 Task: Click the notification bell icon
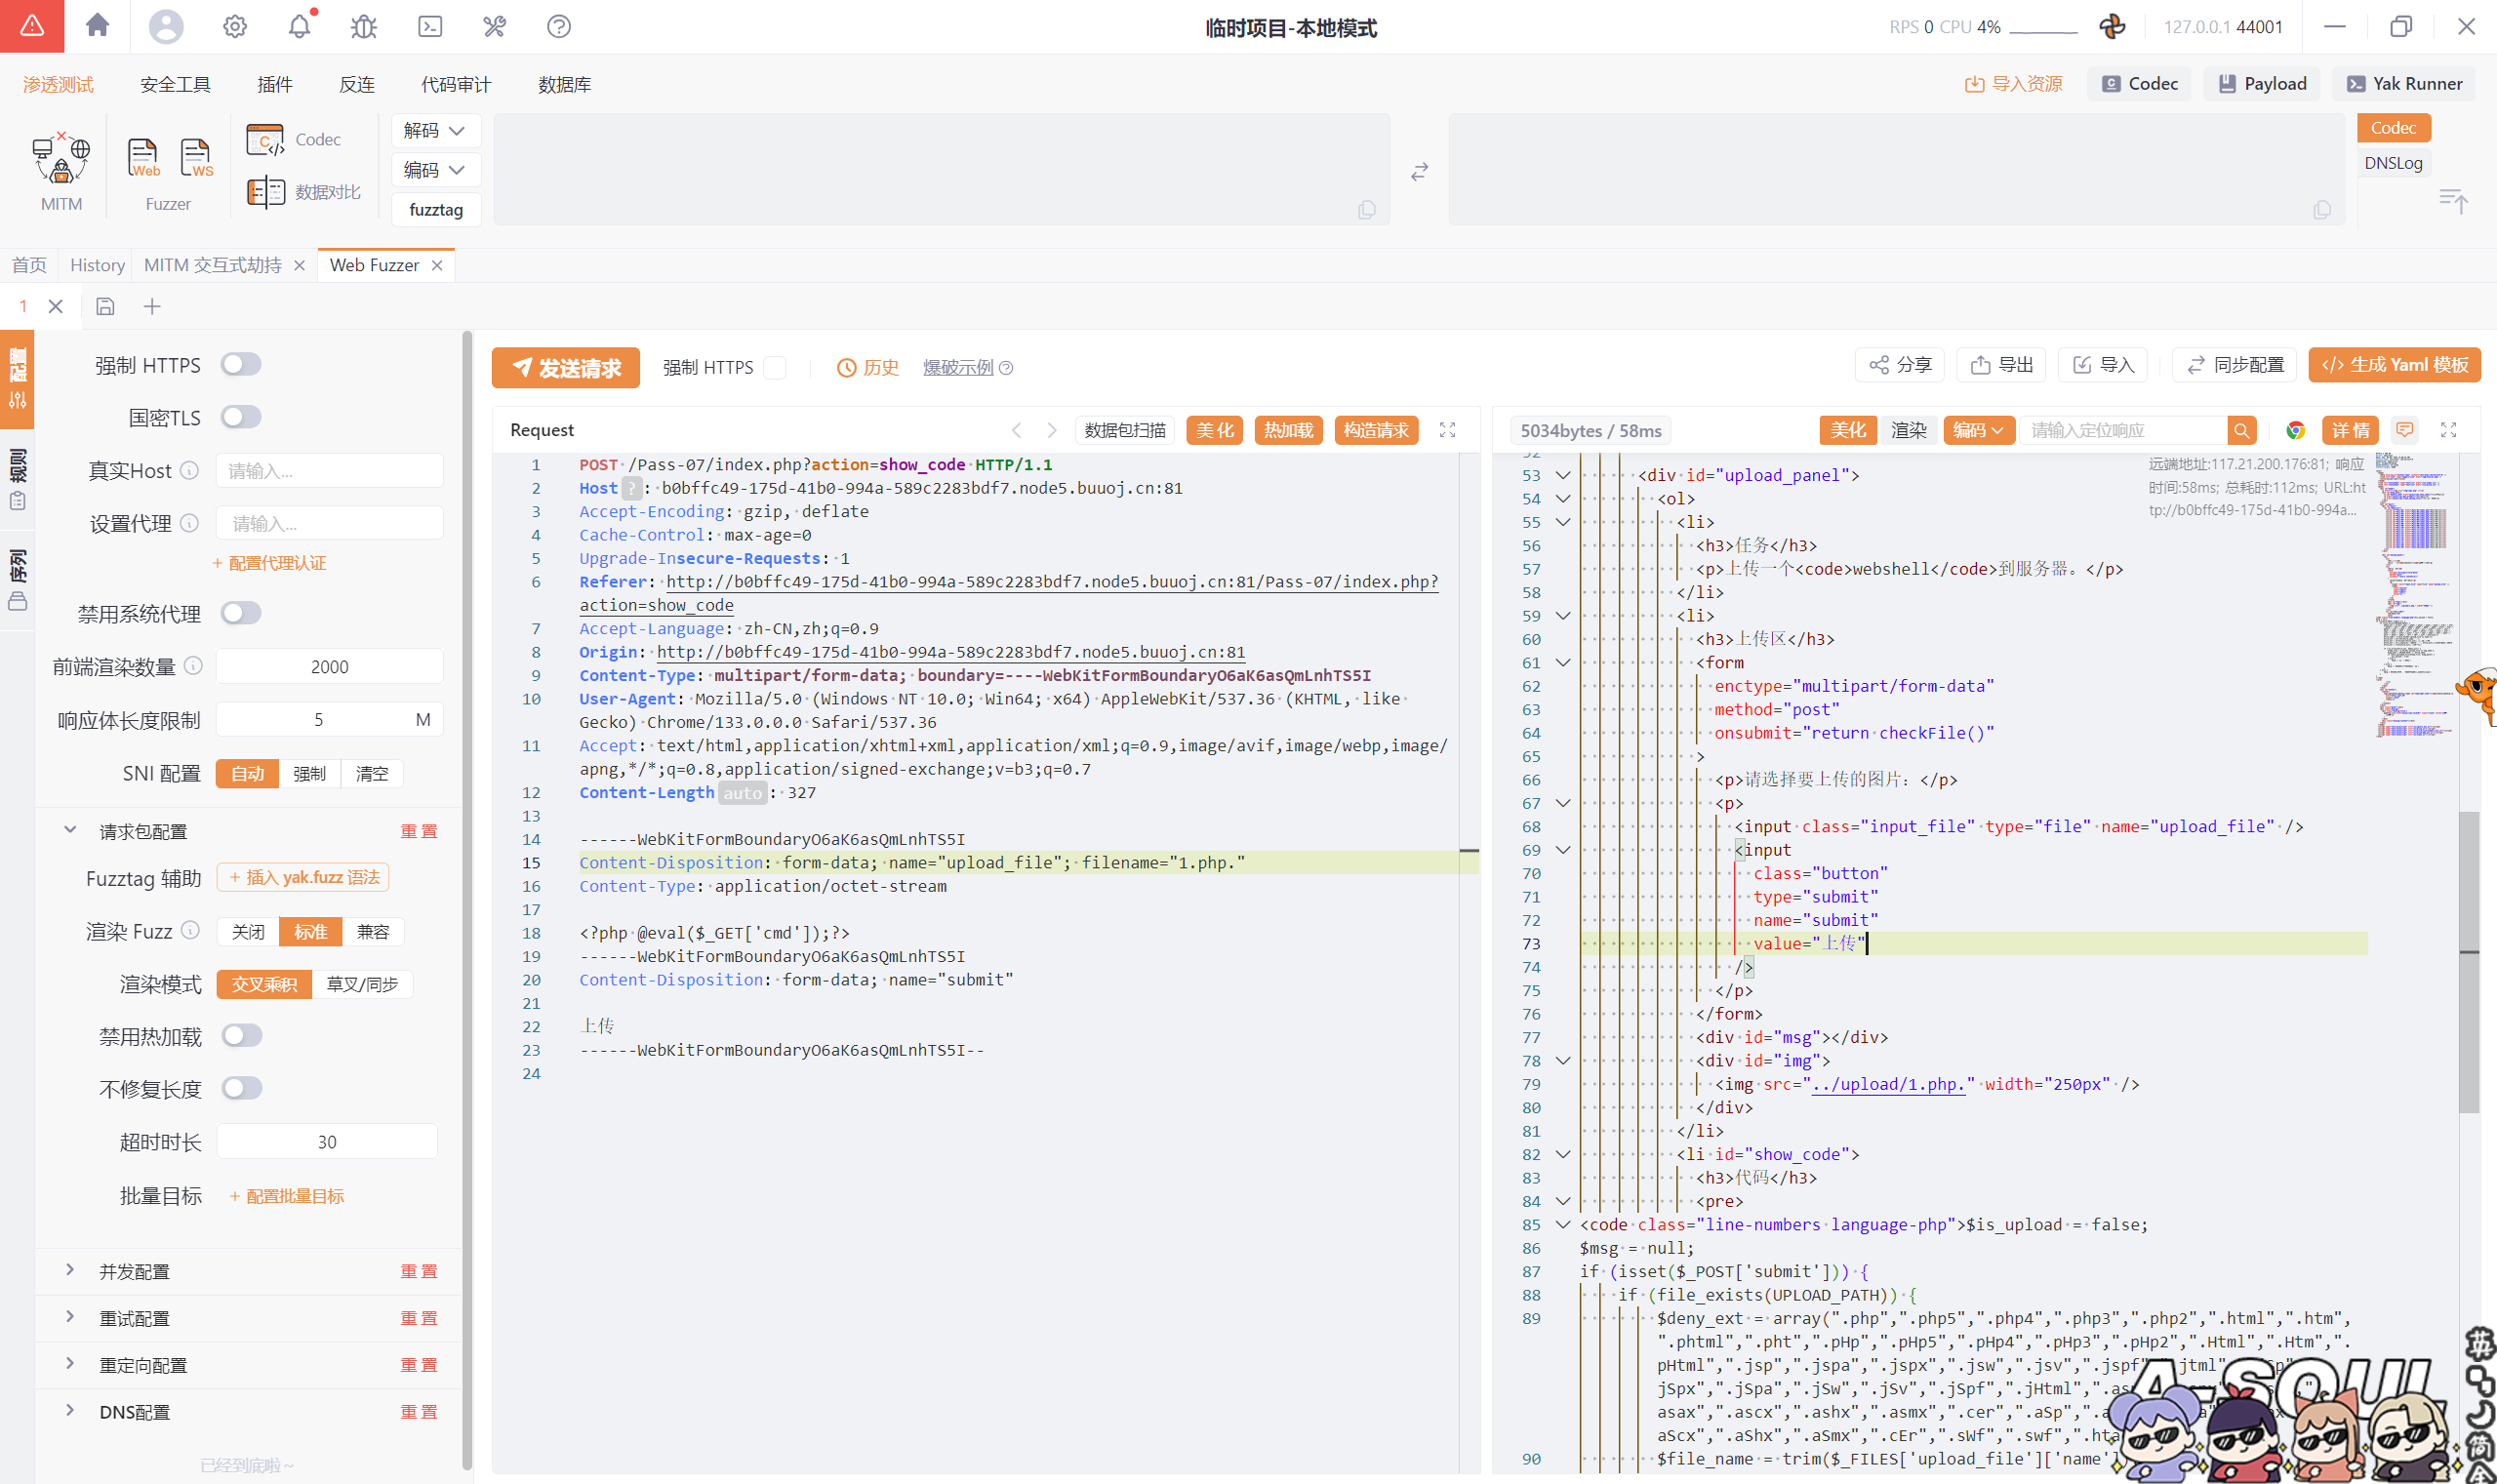pos(299,26)
